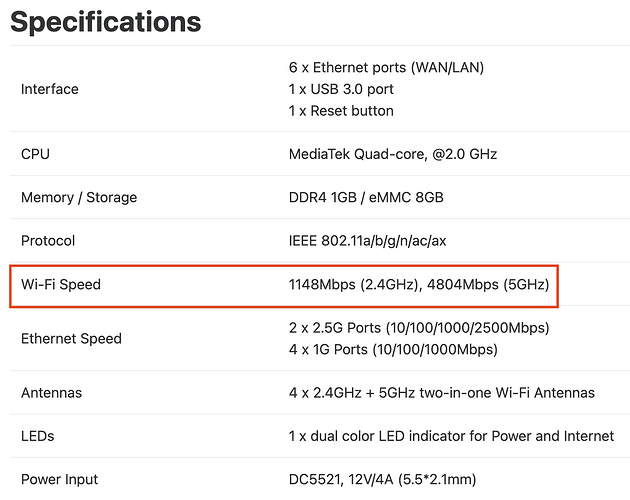Click the 2 x 2.5G Ports line

[x=419, y=328]
